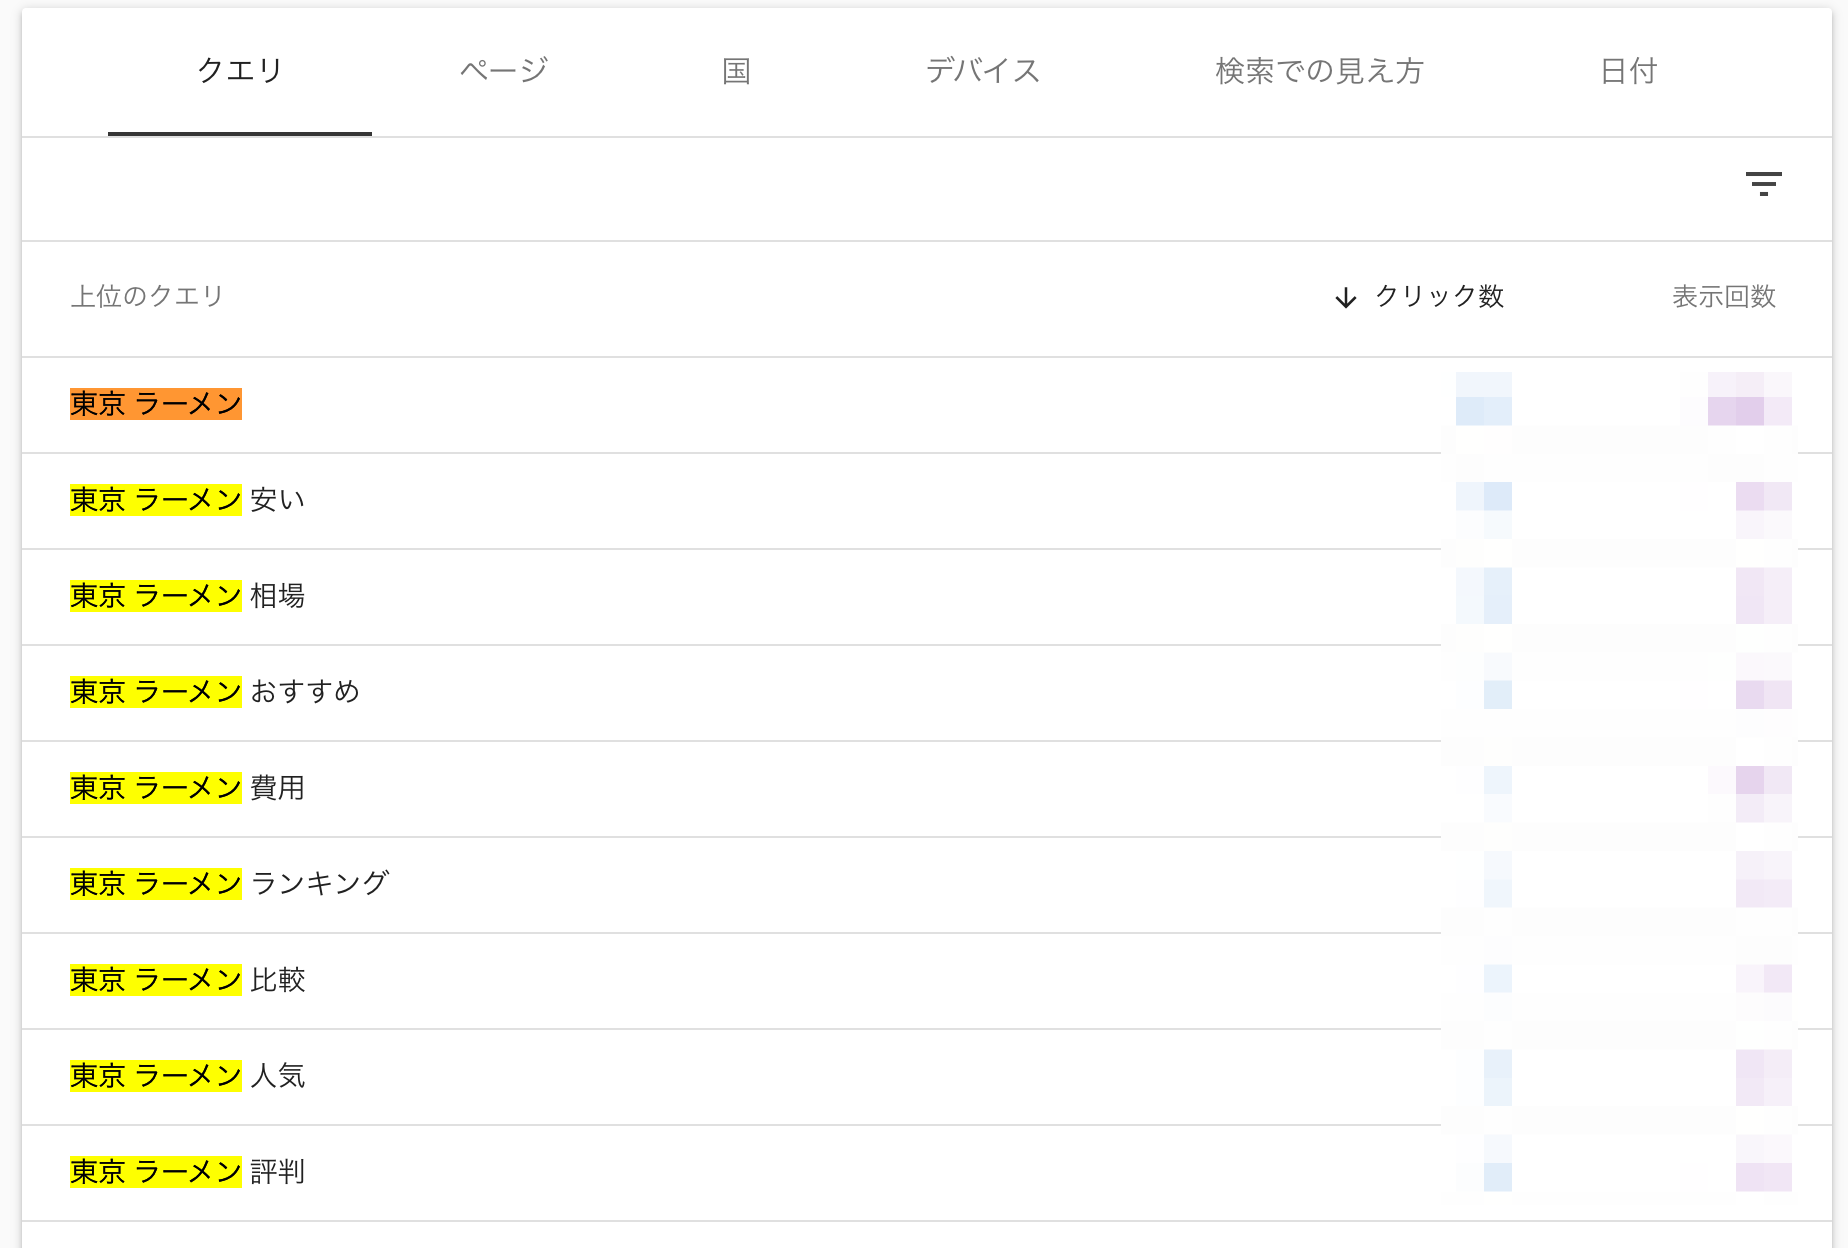Select the highlighted 東京 ラーメン query

click(x=154, y=405)
